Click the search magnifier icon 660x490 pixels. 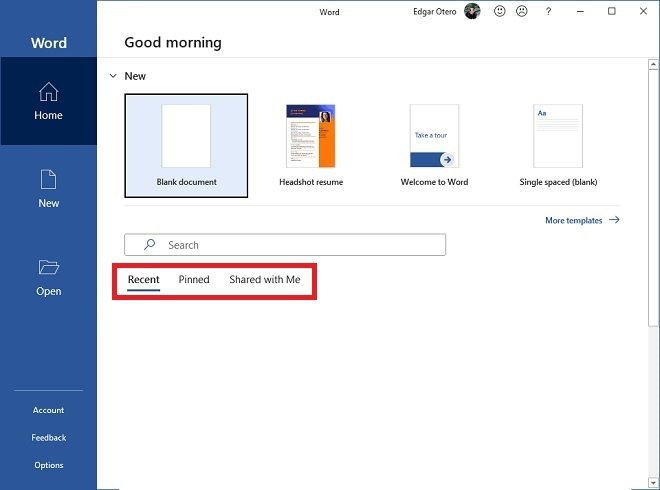149,245
